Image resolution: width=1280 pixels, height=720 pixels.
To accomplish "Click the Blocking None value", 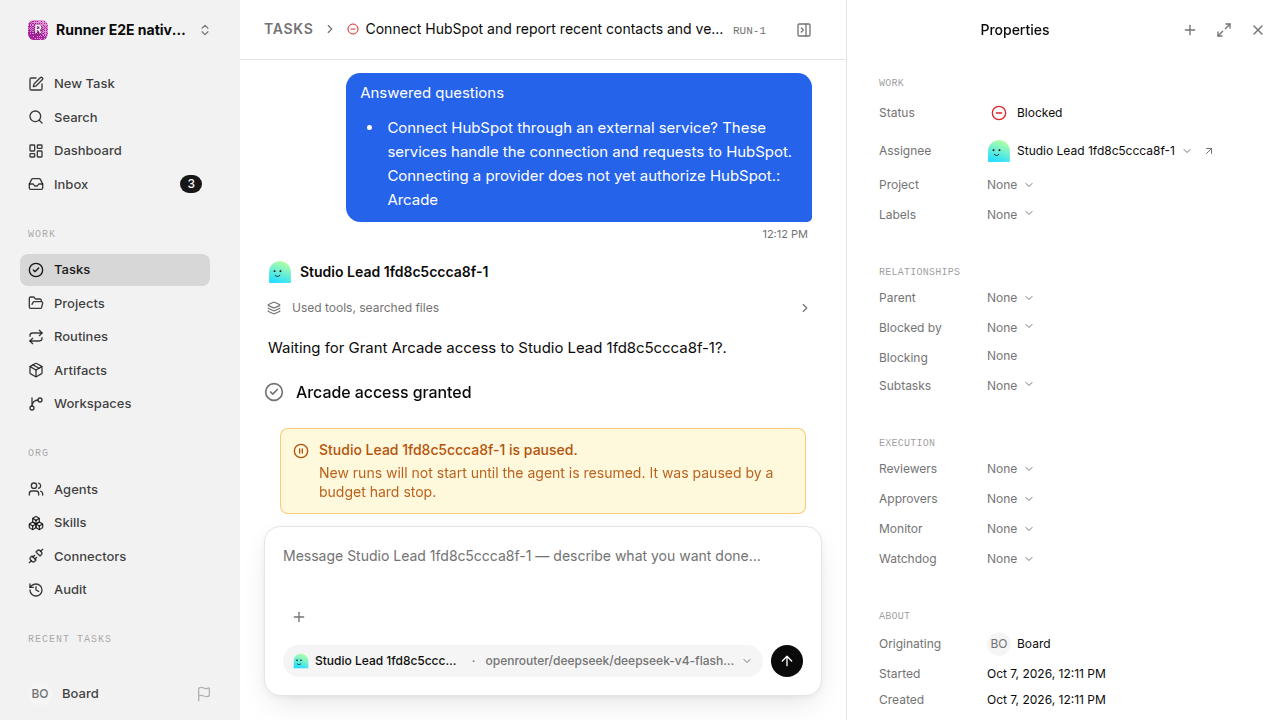I will [1002, 356].
